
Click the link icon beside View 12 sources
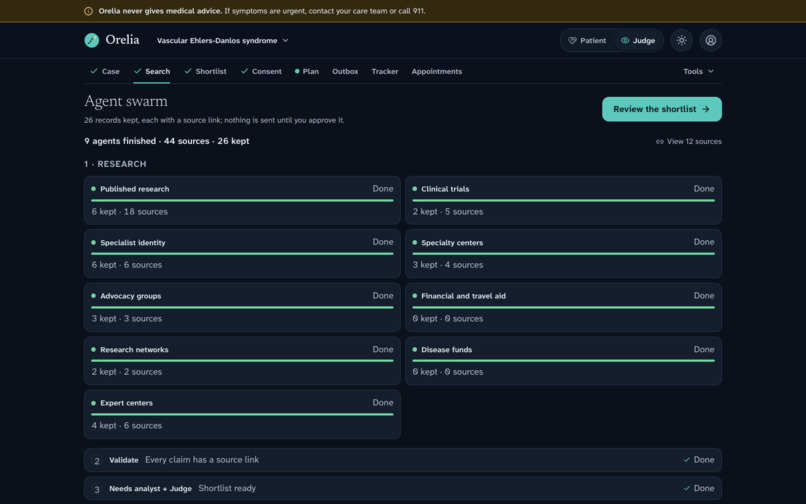[x=660, y=141]
